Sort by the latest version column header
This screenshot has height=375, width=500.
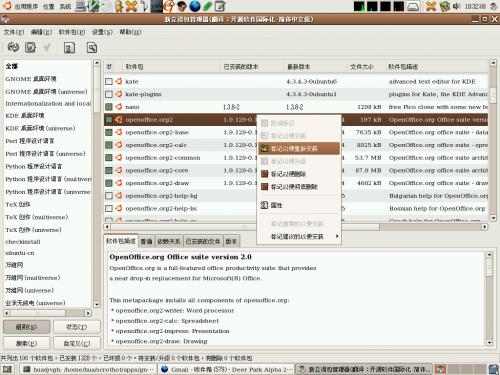(x=315, y=67)
